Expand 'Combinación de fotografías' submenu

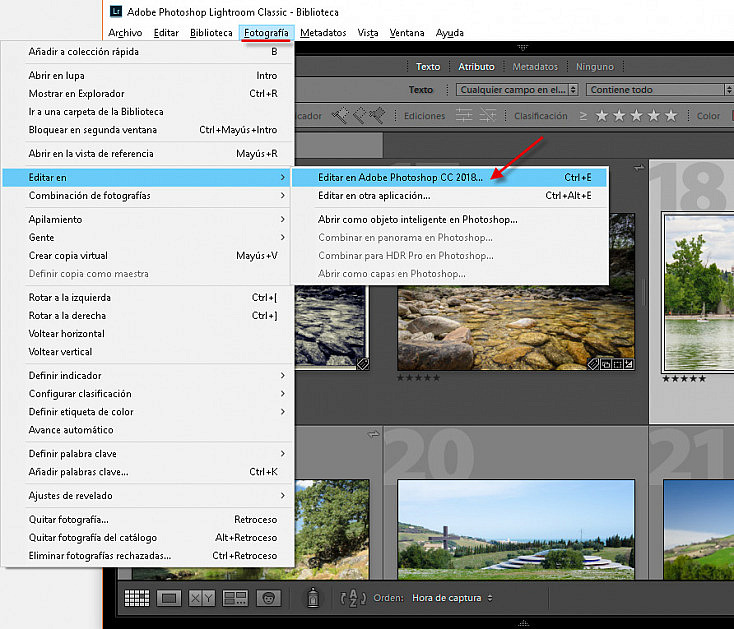click(148, 196)
